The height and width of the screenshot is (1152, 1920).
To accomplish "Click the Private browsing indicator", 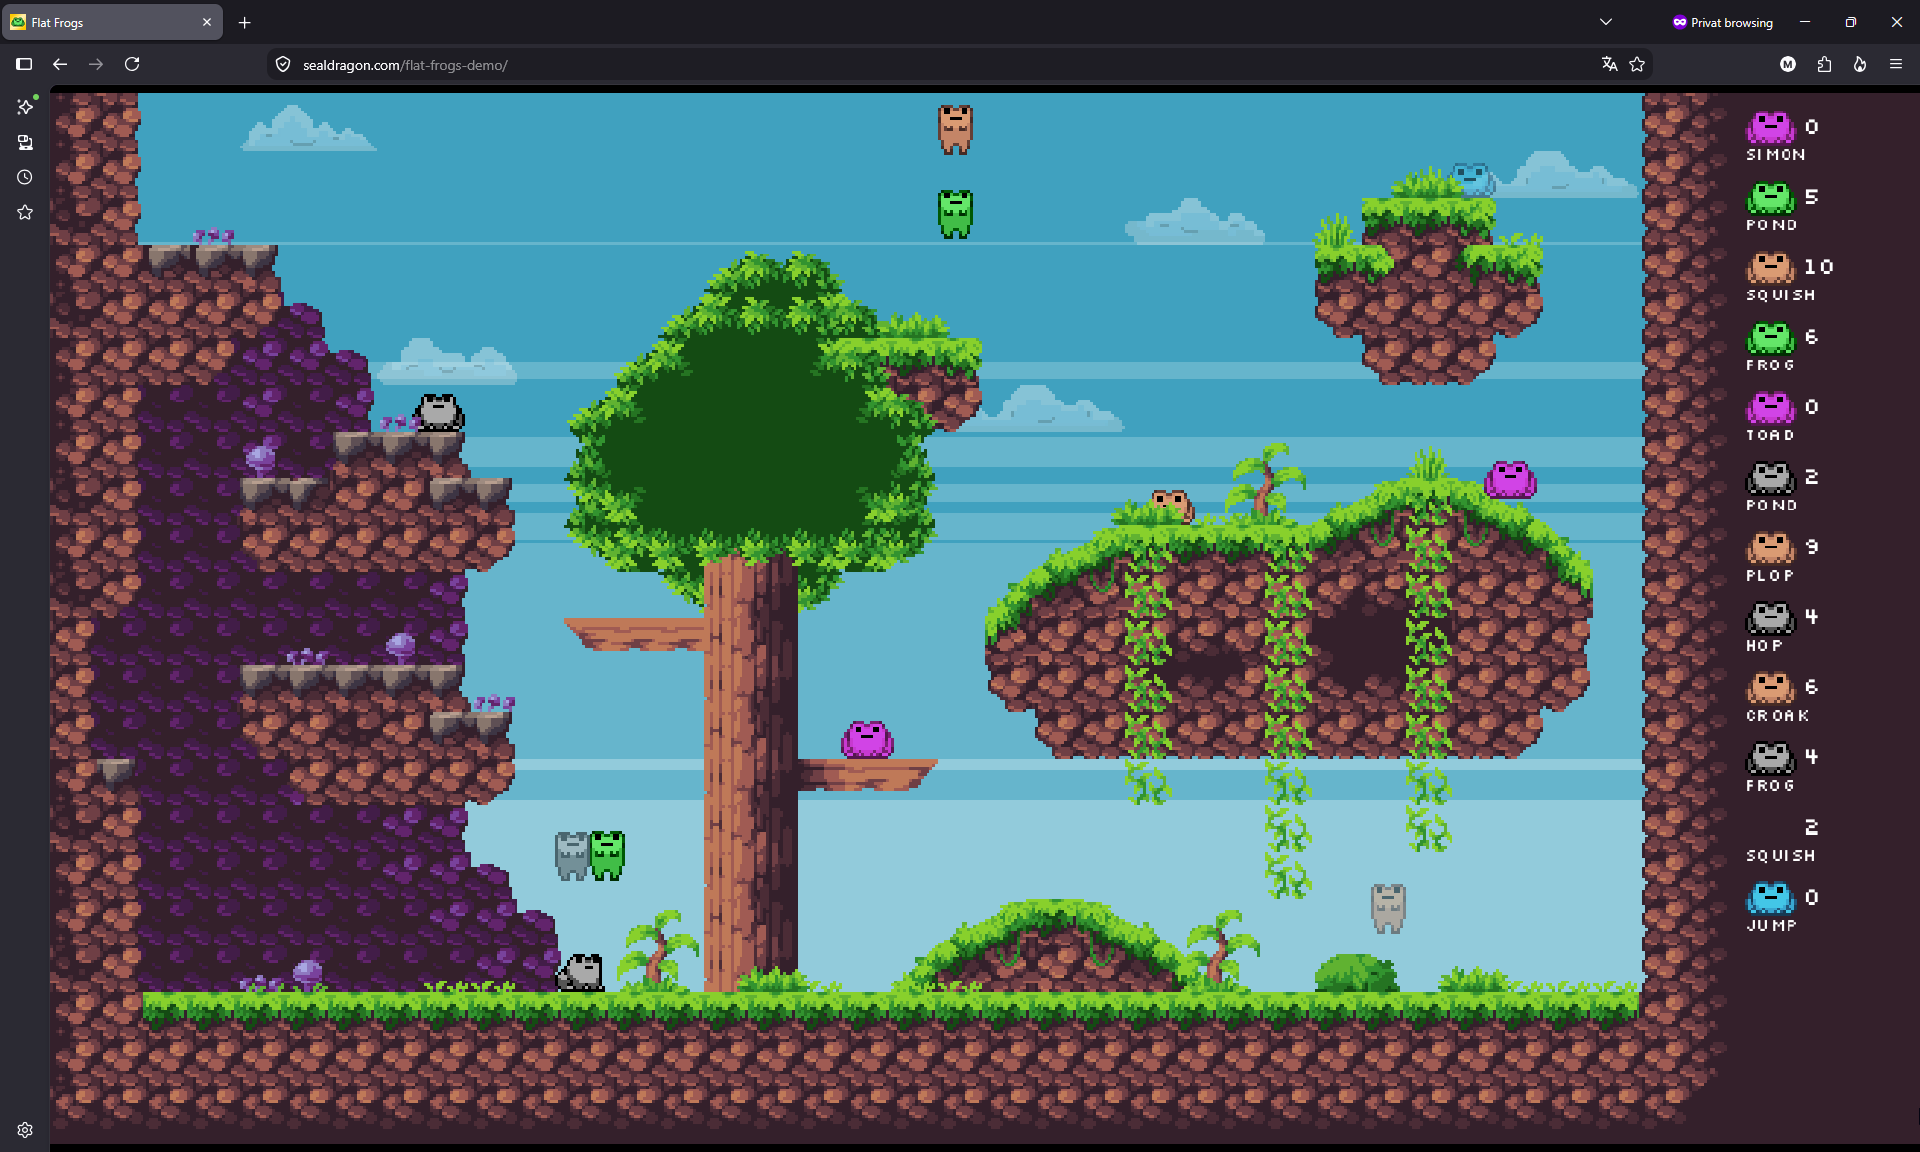I will click(1723, 22).
